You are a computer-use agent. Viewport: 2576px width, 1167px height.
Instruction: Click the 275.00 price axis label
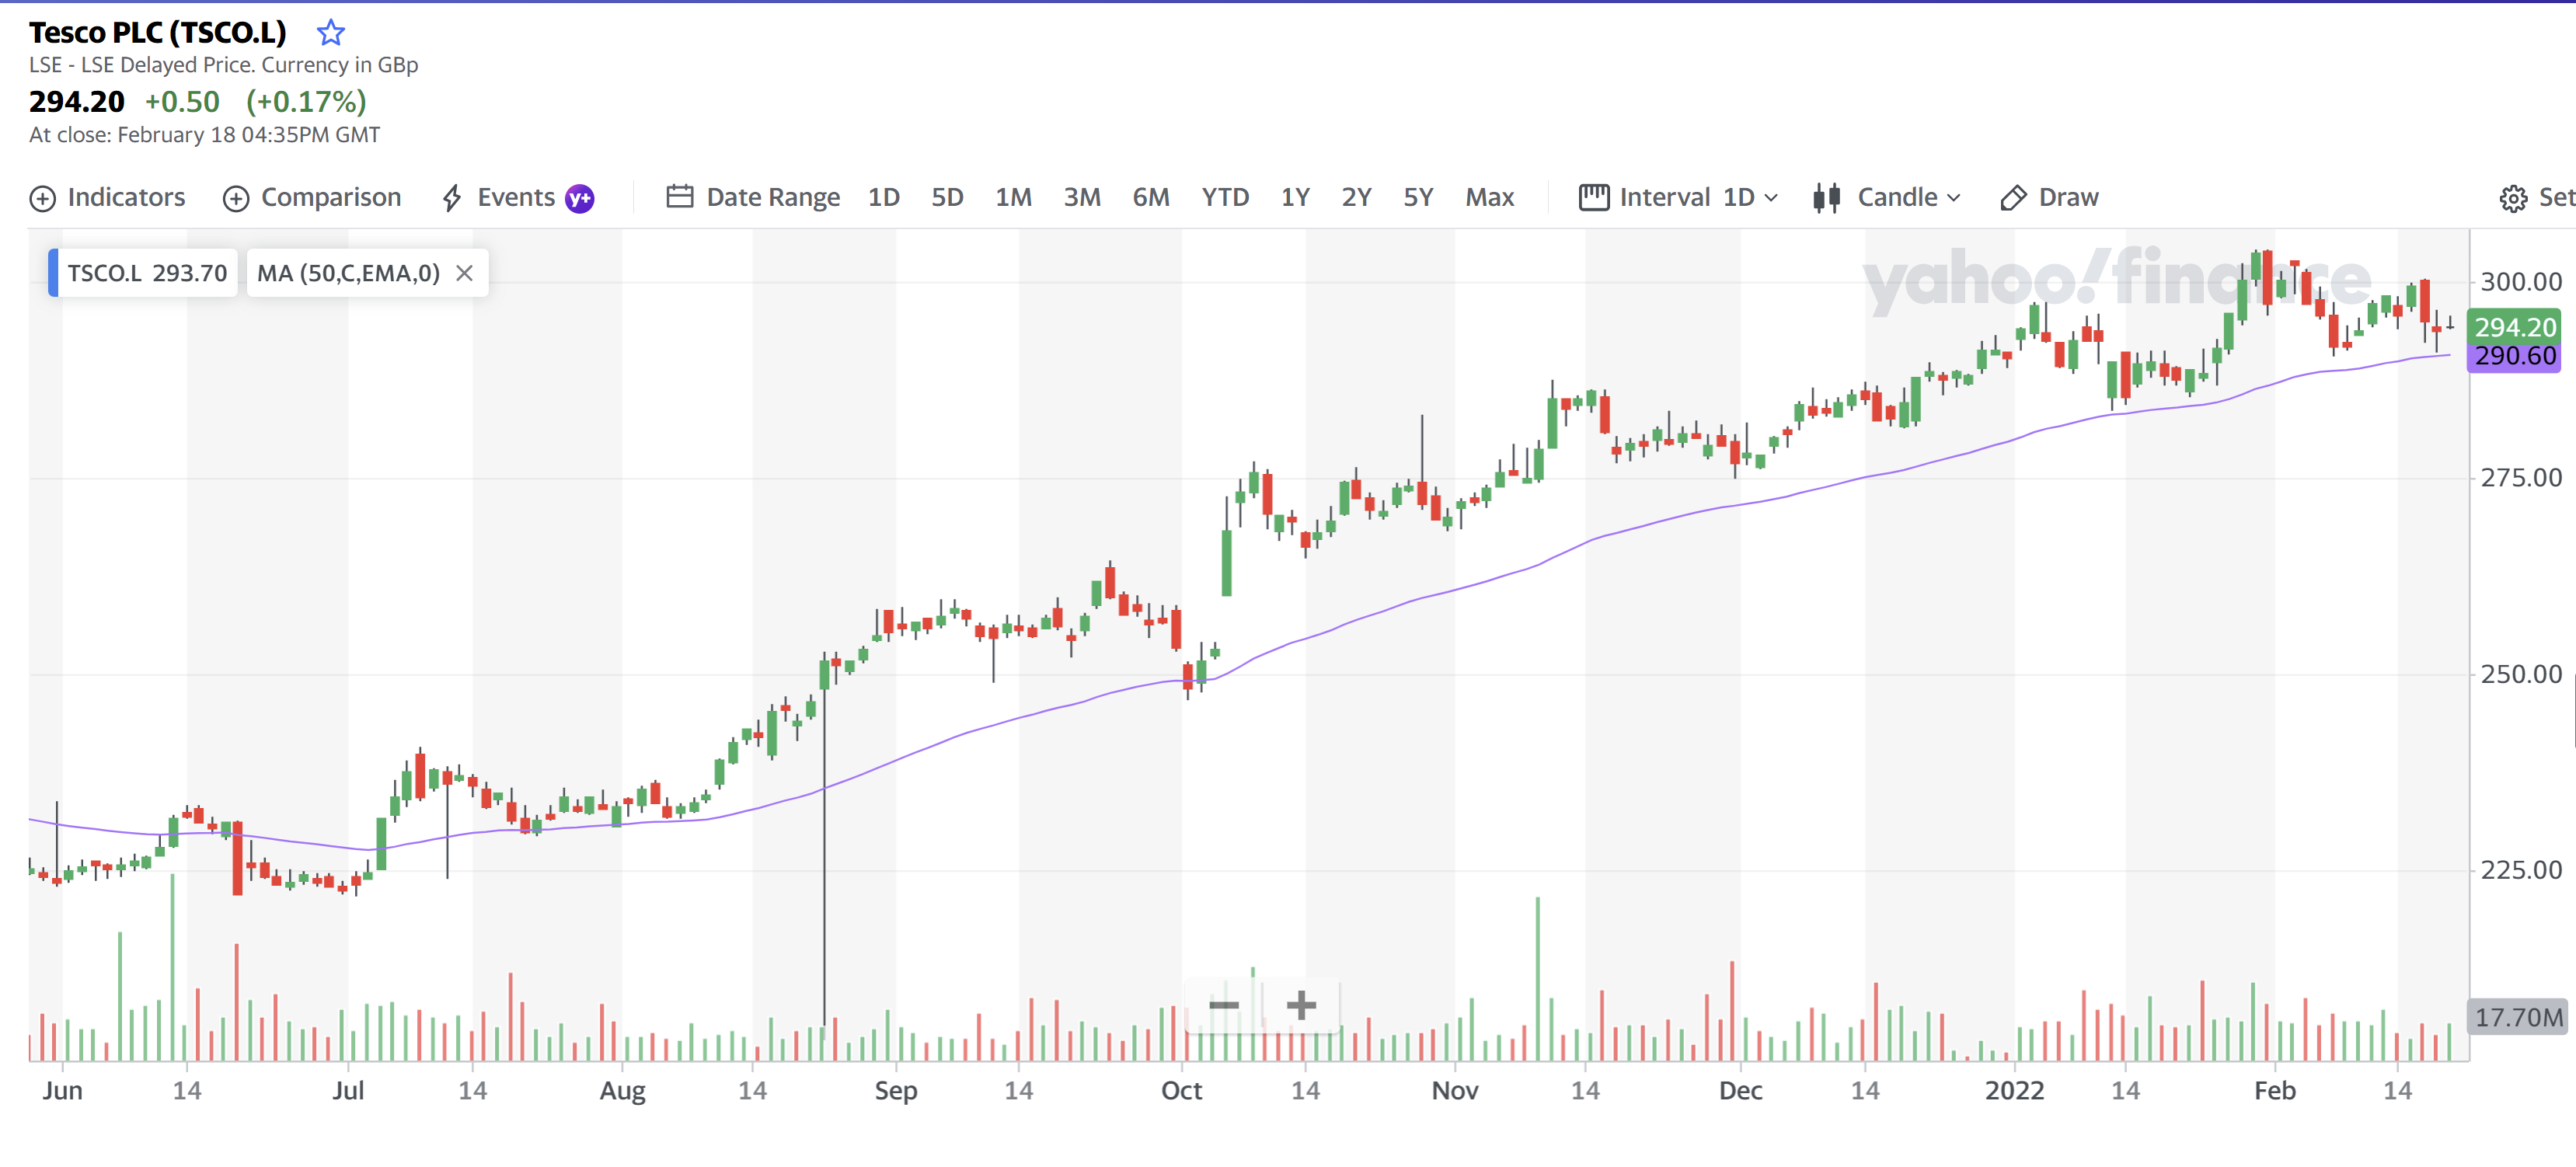[2520, 478]
